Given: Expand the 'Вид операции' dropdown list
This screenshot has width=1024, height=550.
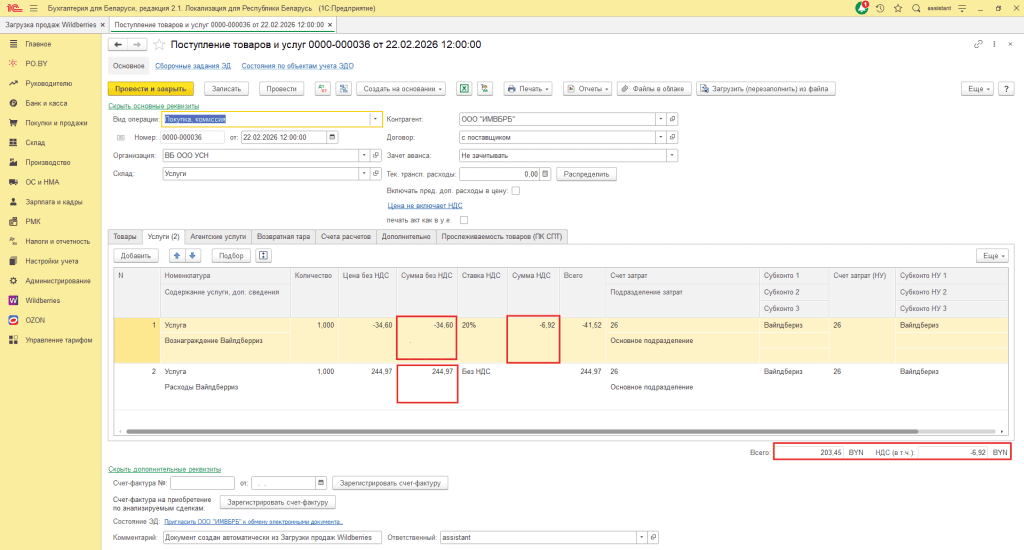Looking at the screenshot, I should (x=376, y=119).
